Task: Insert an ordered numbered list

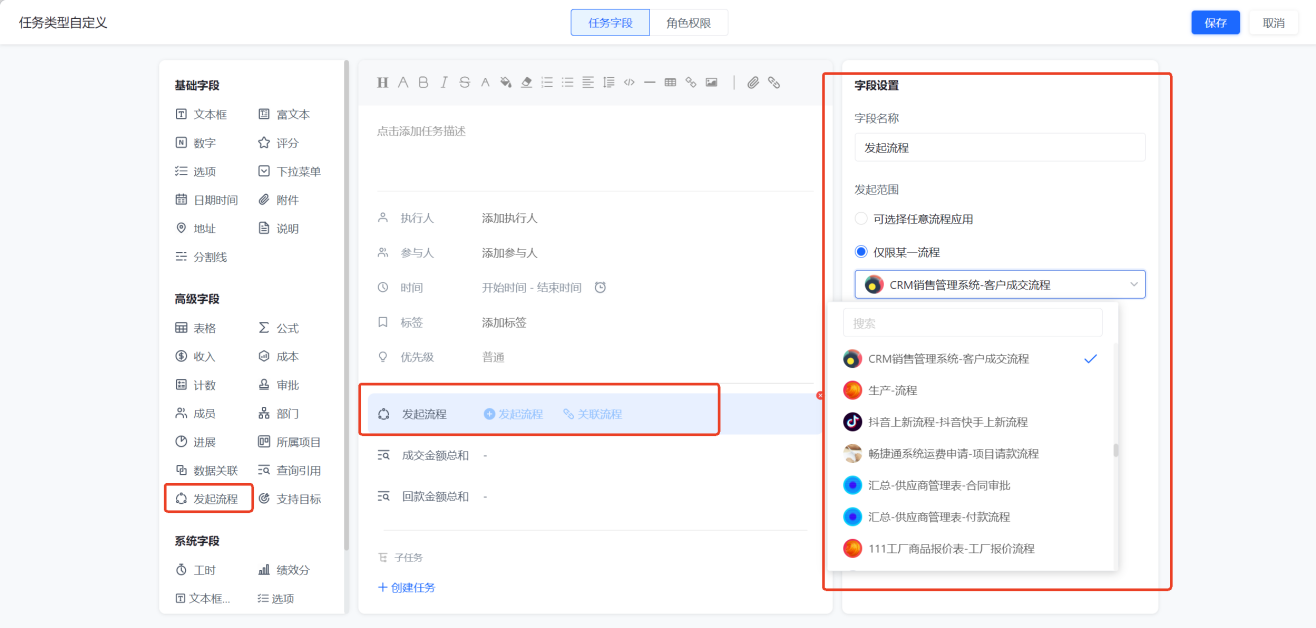Action: pyautogui.click(x=547, y=83)
